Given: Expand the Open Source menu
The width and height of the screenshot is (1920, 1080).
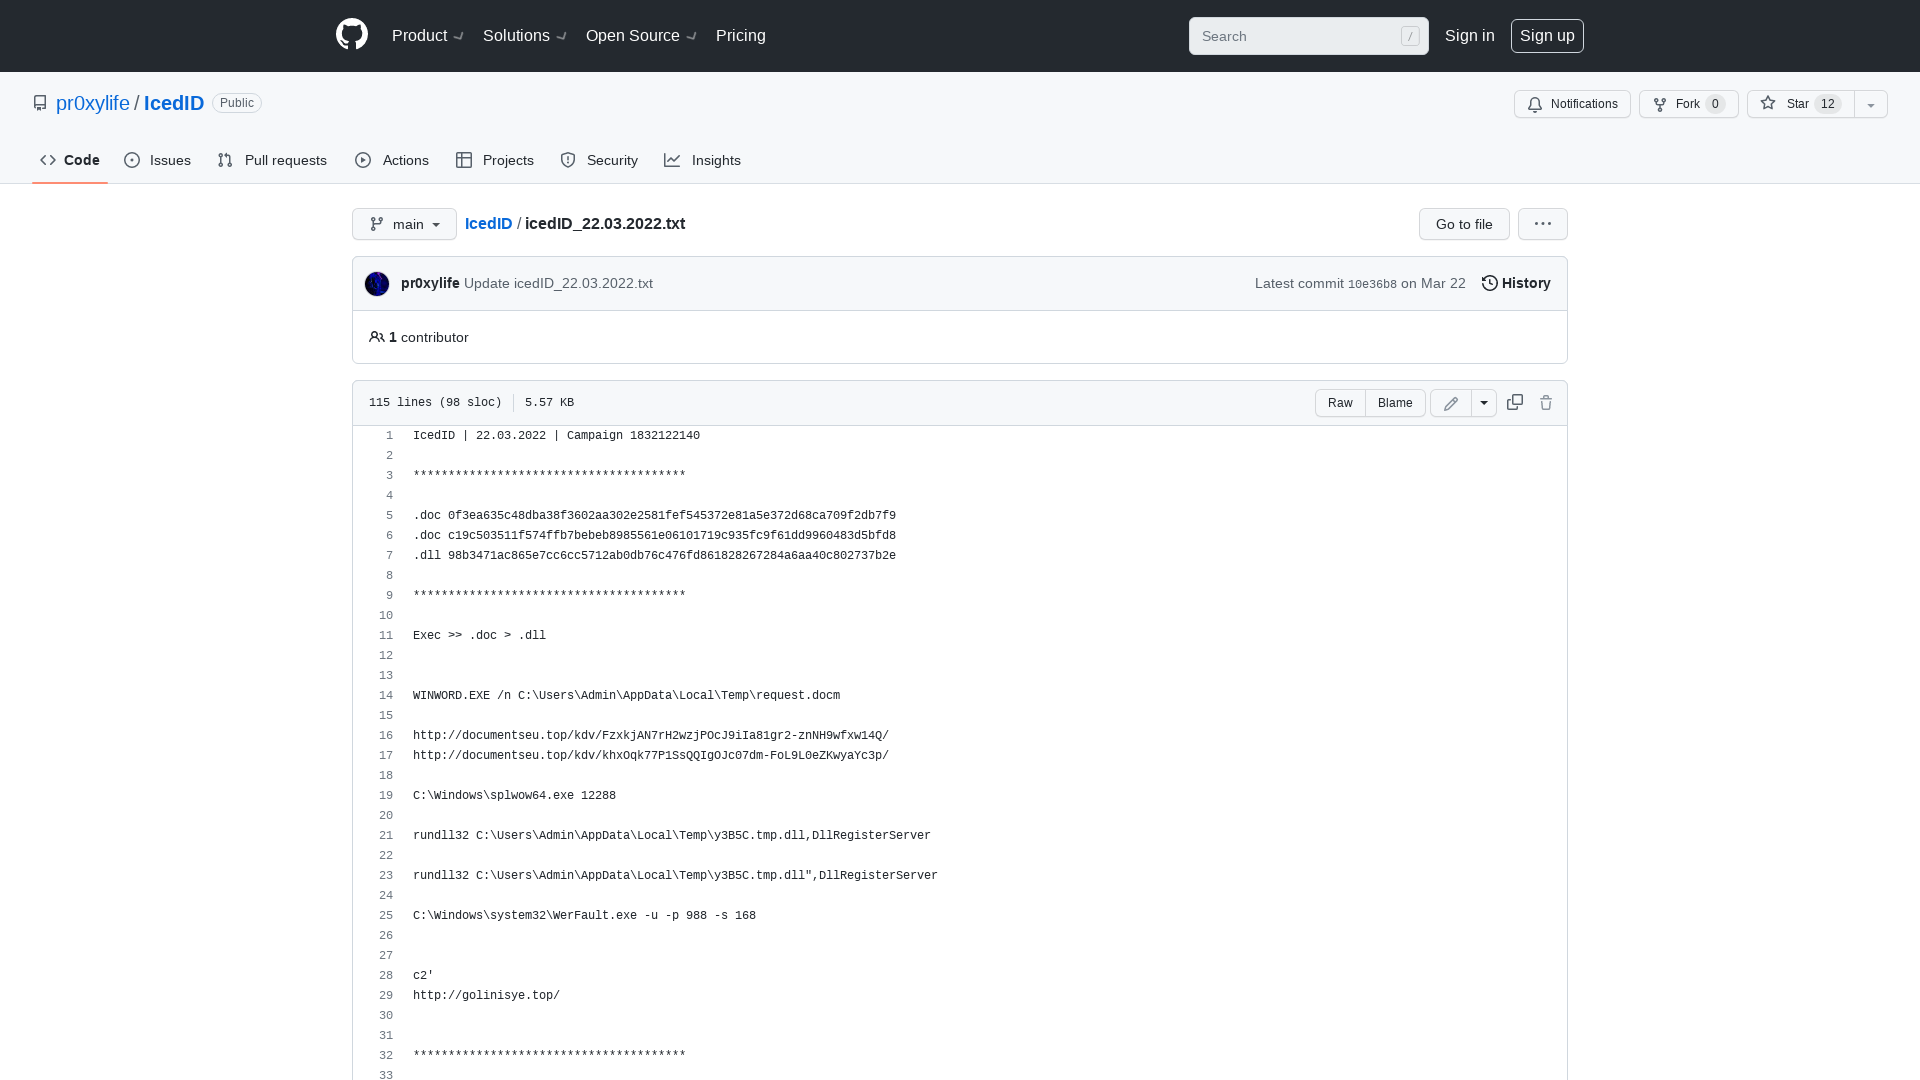Looking at the screenshot, I should pos(641,36).
